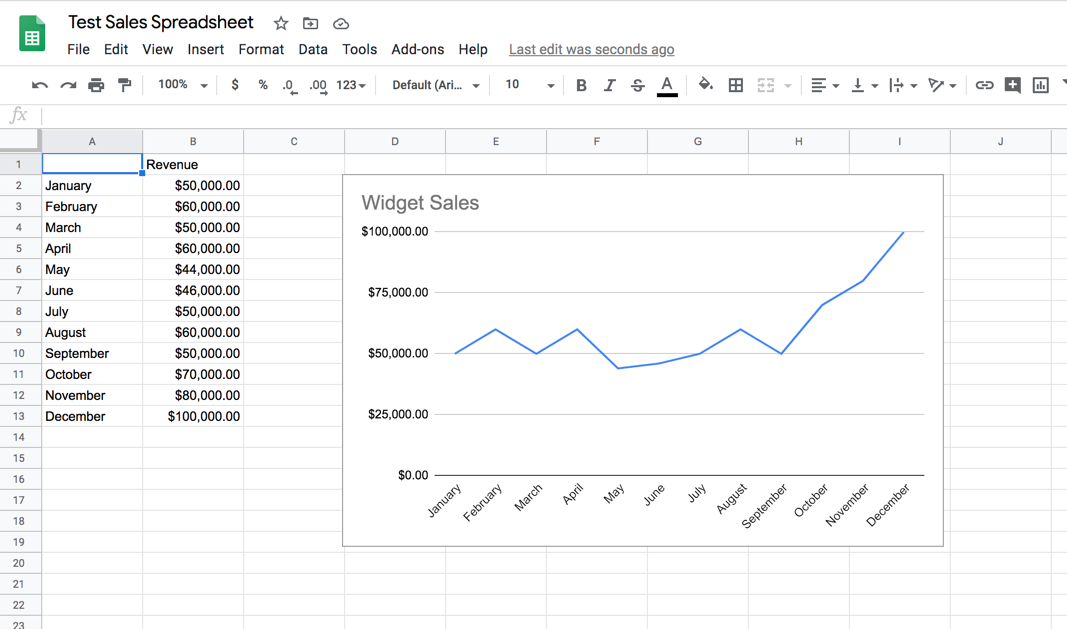The width and height of the screenshot is (1067, 629).
Task: Undo the last action
Action: 39,85
